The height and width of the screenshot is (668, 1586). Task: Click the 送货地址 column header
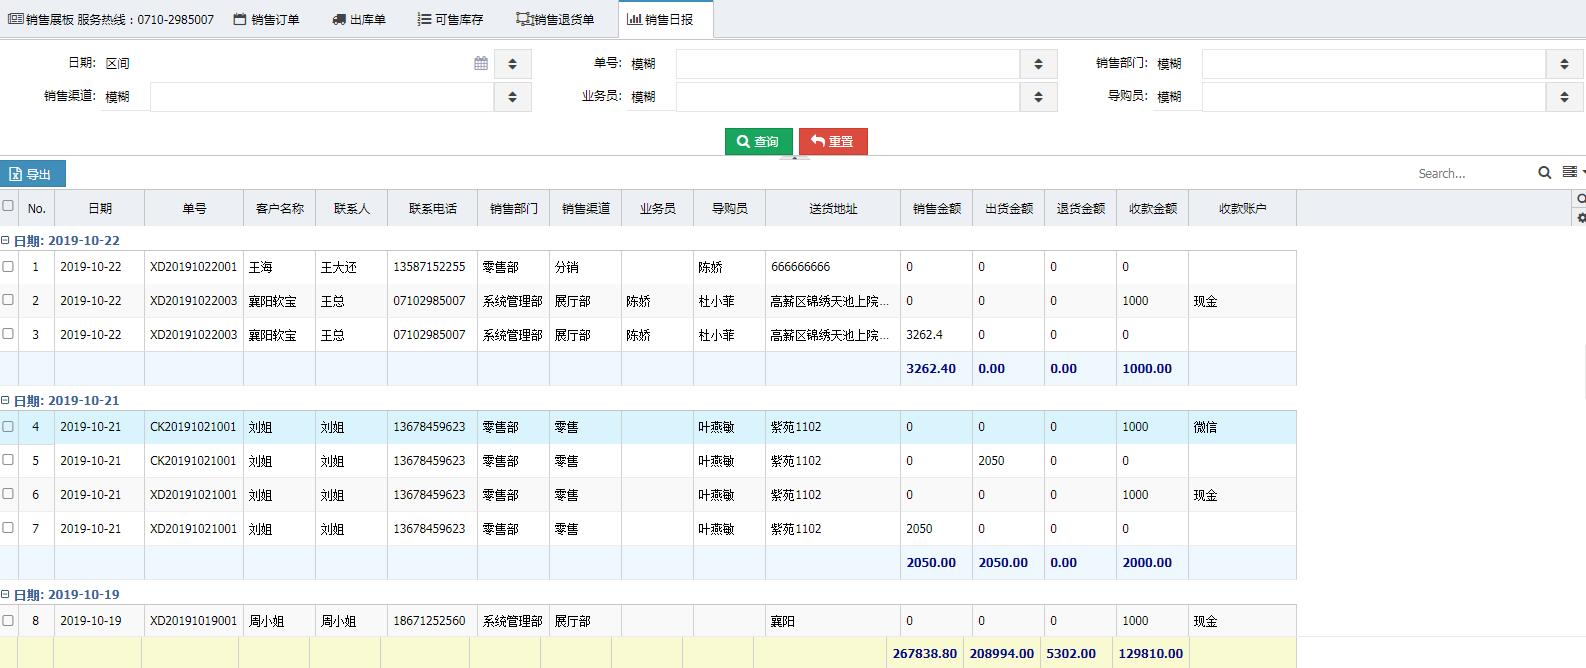[x=833, y=208]
